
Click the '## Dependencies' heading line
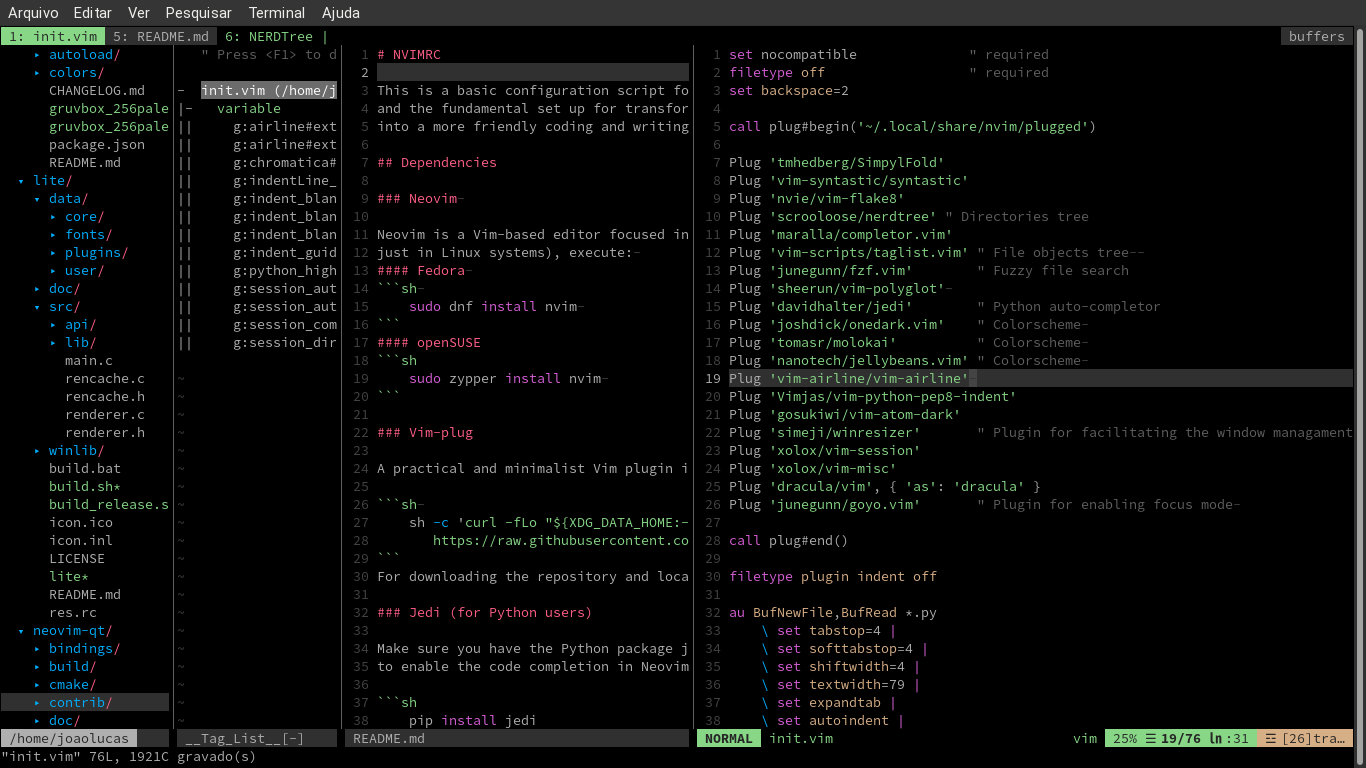point(437,162)
